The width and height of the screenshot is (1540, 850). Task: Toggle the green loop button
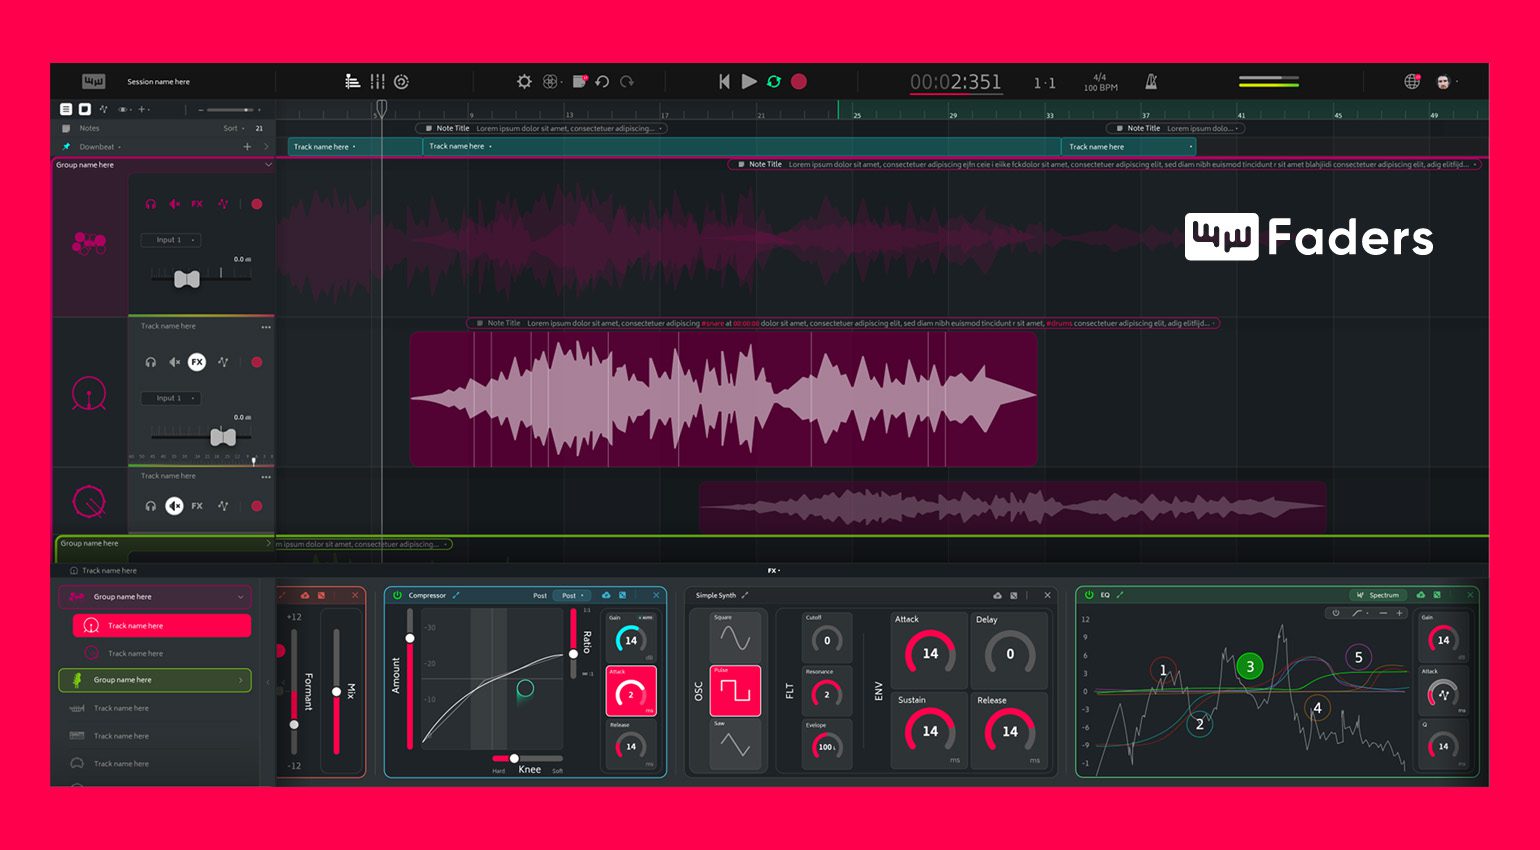coord(774,82)
